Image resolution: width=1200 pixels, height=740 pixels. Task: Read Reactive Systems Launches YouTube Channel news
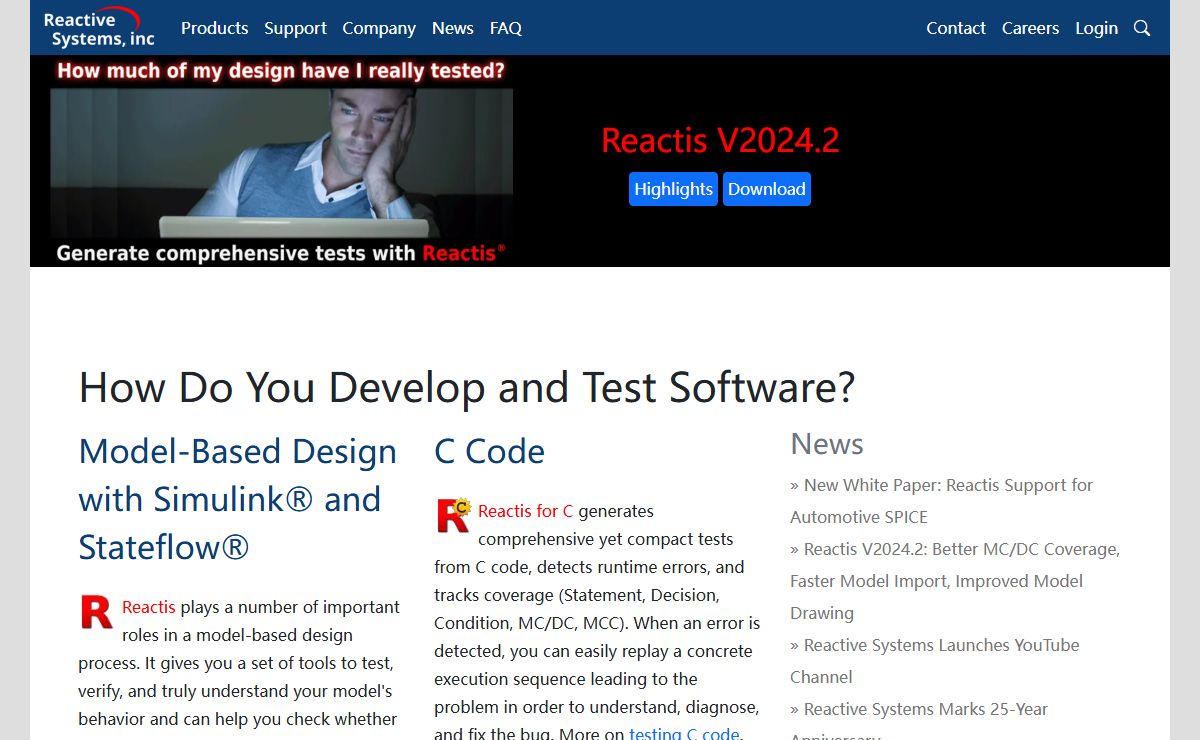point(935,661)
